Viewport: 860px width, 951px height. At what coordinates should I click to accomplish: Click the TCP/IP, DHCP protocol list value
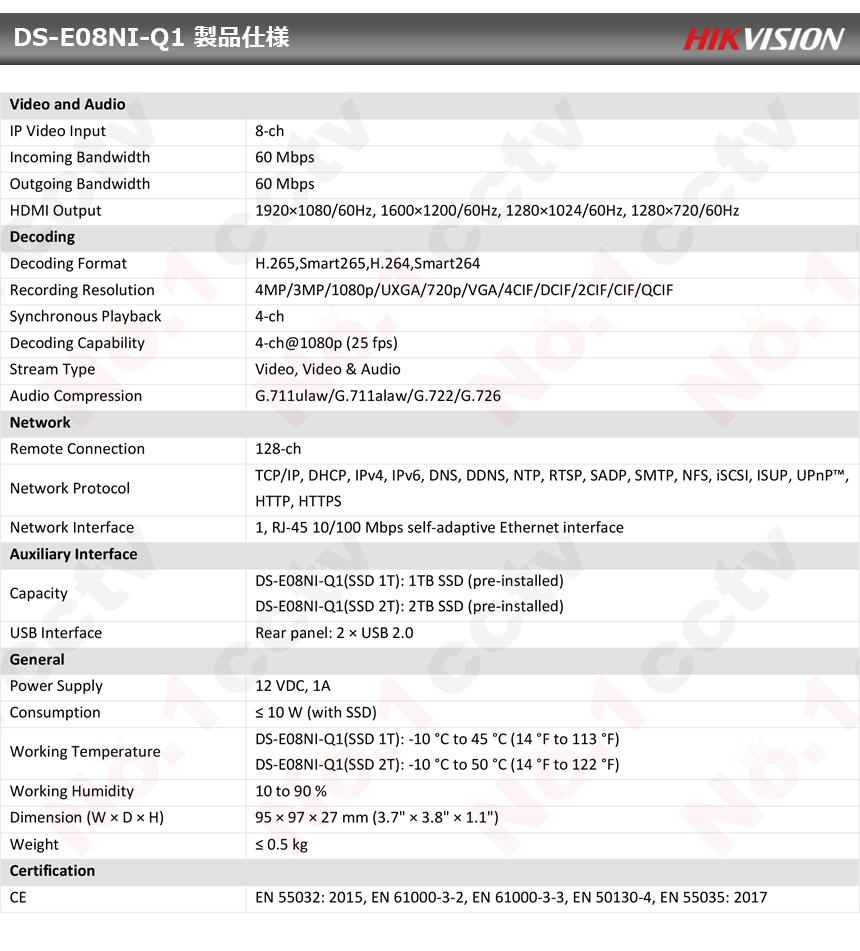pyautogui.click(x=552, y=488)
